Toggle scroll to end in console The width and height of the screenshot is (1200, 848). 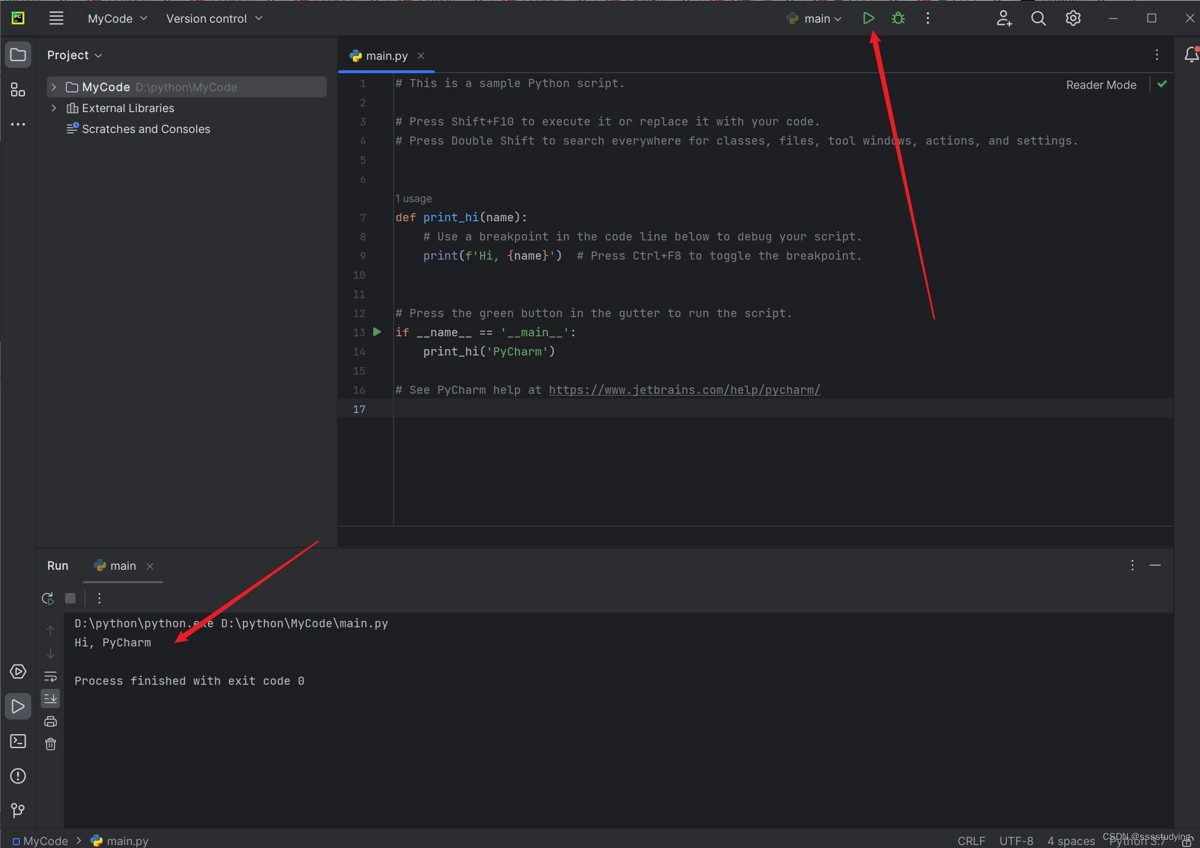(x=51, y=698)
